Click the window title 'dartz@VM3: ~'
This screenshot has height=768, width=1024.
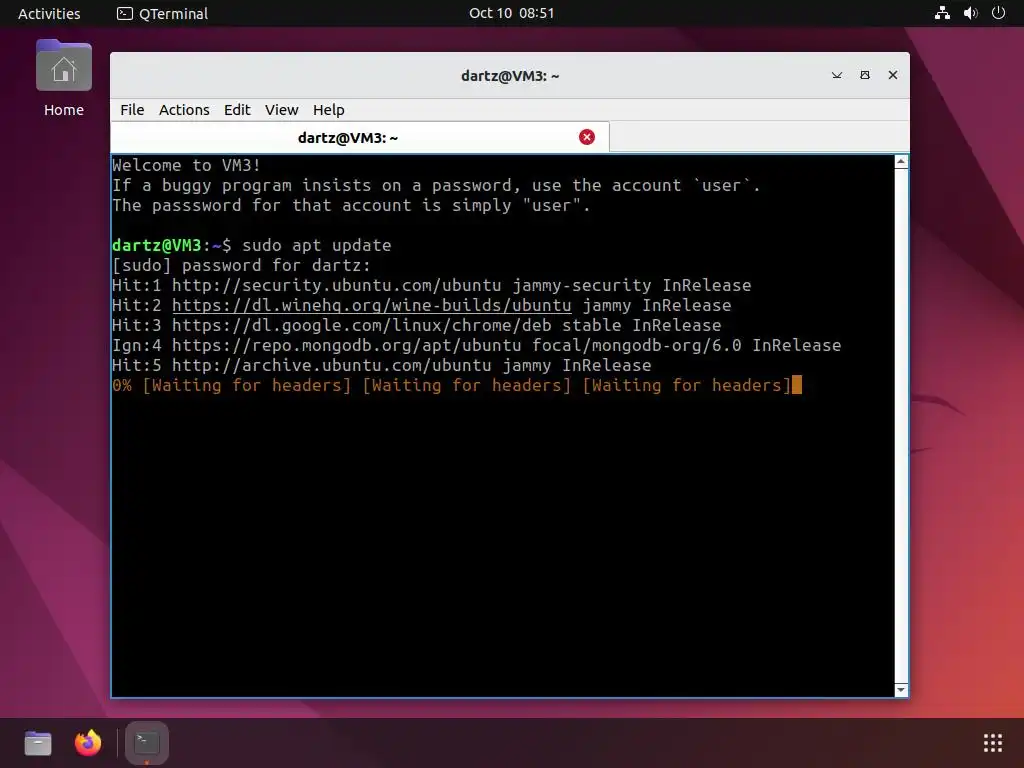pos(510,76)
